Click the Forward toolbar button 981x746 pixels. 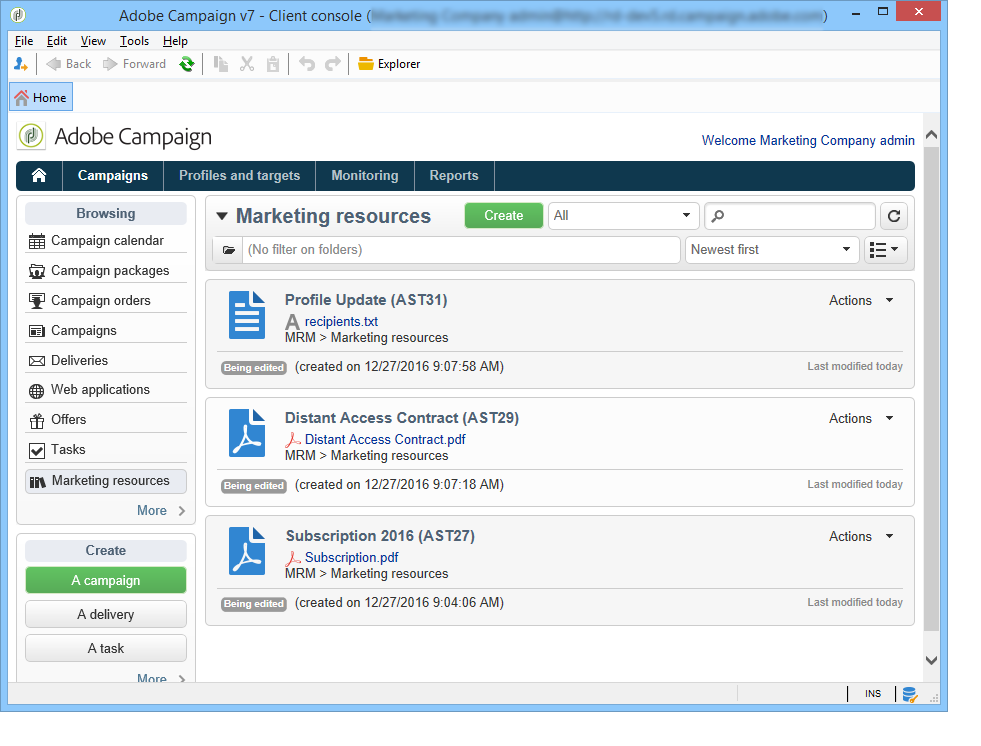[135, 64]
